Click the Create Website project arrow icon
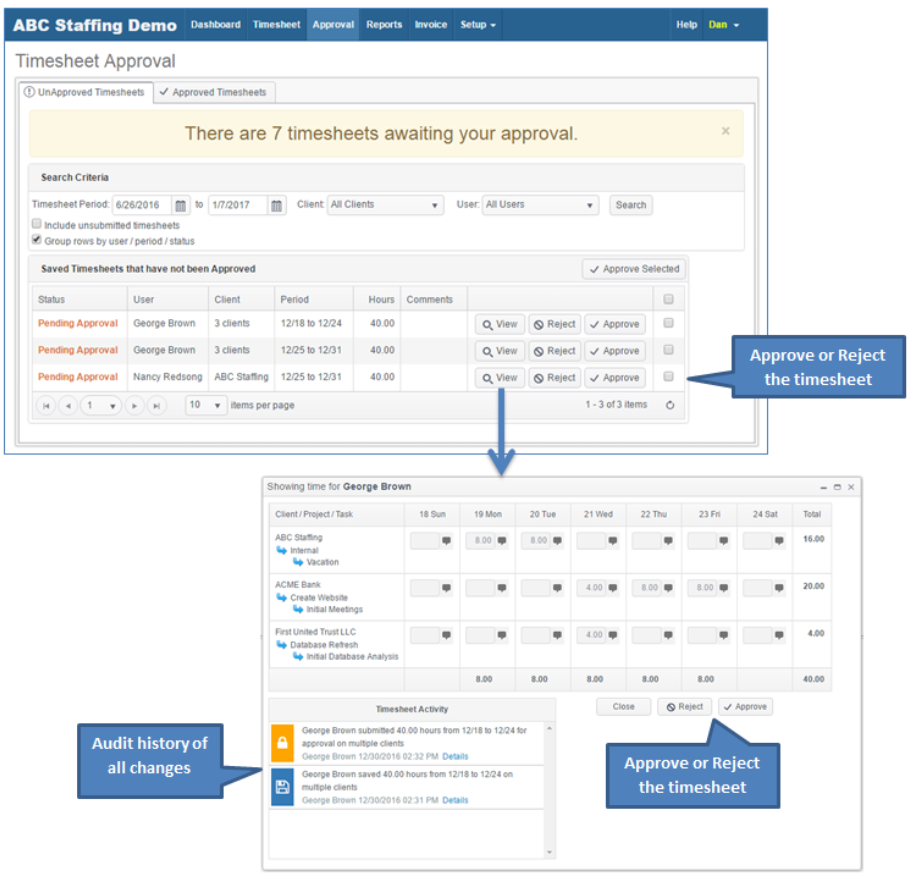Screen dimensions: 912x879 click(x=282, y=597)
